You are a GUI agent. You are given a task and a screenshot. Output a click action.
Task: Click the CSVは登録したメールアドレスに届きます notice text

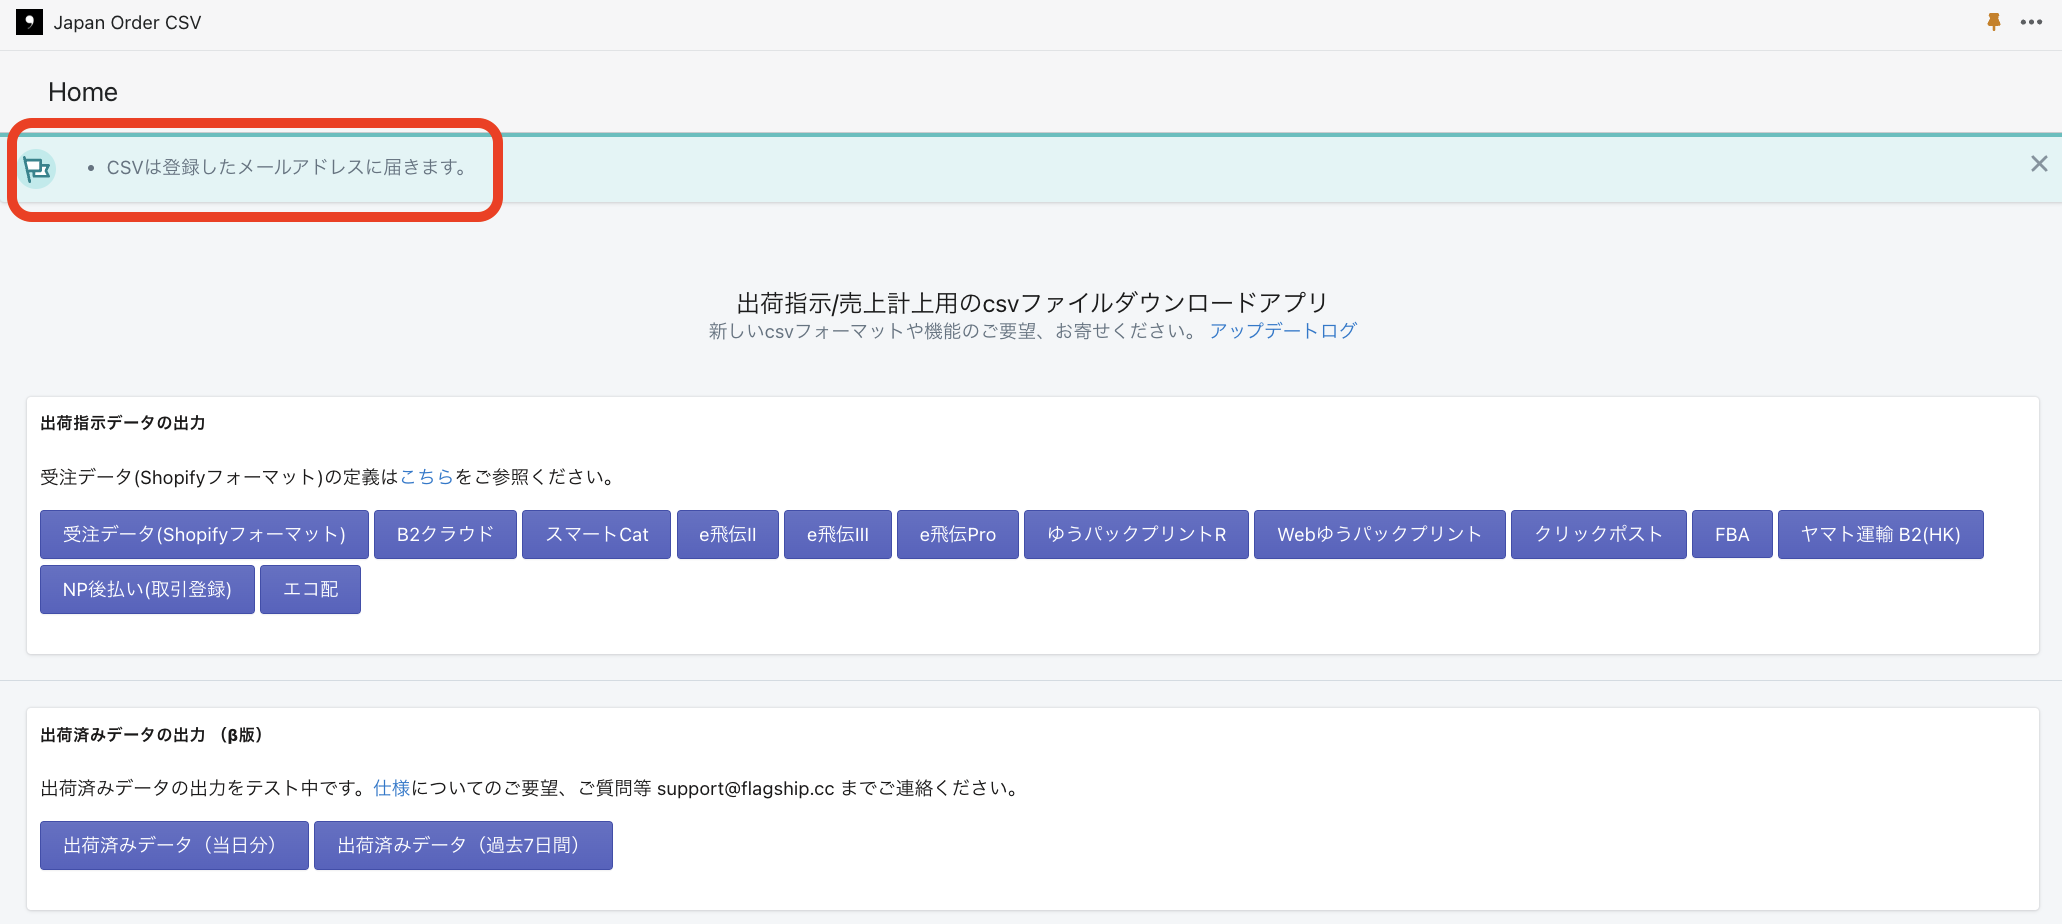(287, 167)
